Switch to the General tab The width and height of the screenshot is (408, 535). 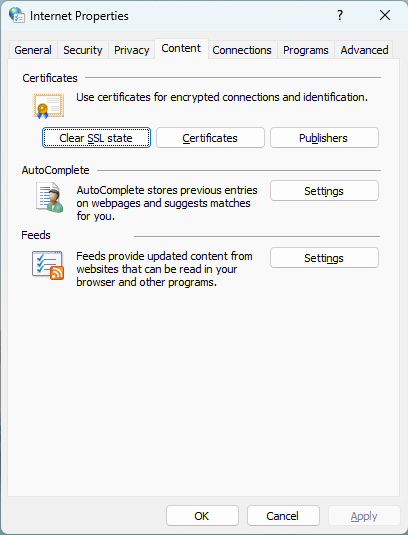pyautogui.click(x=33, y=50)
